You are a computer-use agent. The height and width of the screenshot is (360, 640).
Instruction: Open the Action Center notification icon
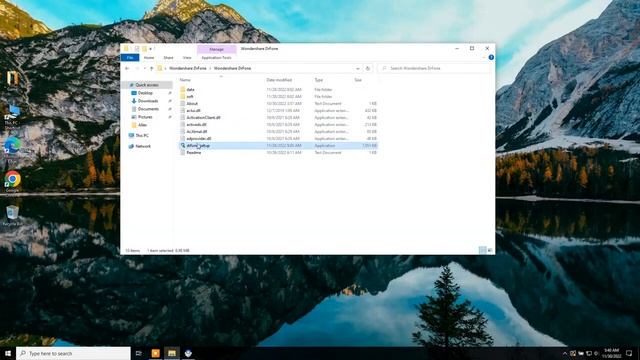(x=629, y=353)
